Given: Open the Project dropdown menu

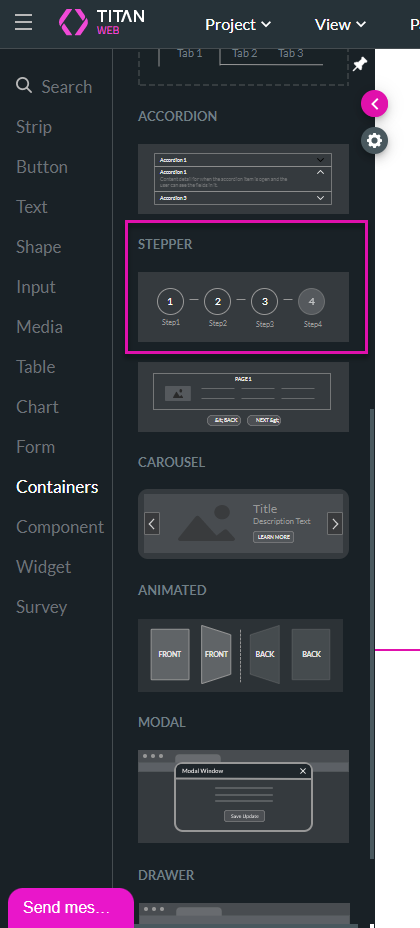Looking at the screenshot, I should (x=238, y=24).
